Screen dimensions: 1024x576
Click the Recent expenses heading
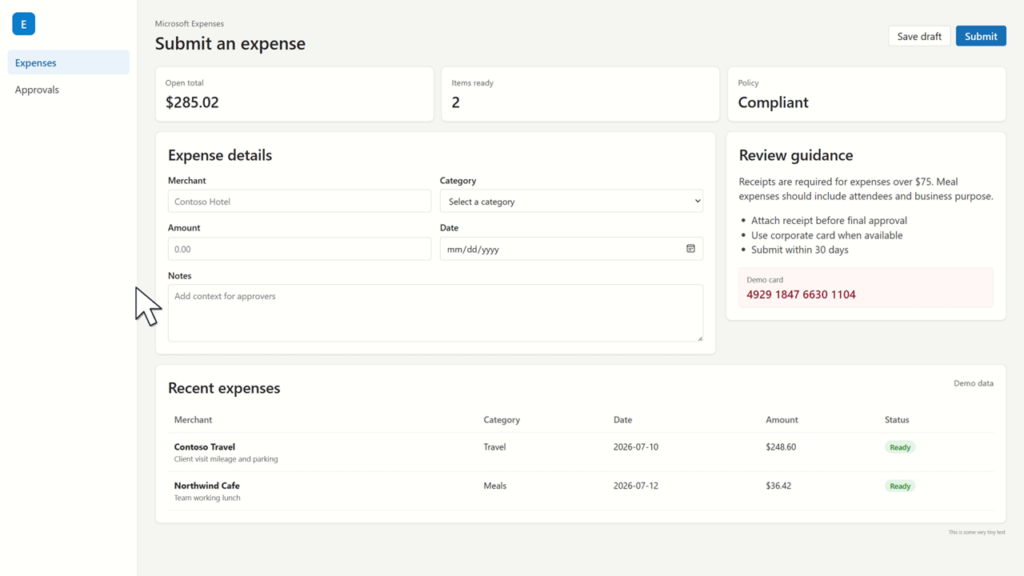pyautogui.click(x=224, y=388)
